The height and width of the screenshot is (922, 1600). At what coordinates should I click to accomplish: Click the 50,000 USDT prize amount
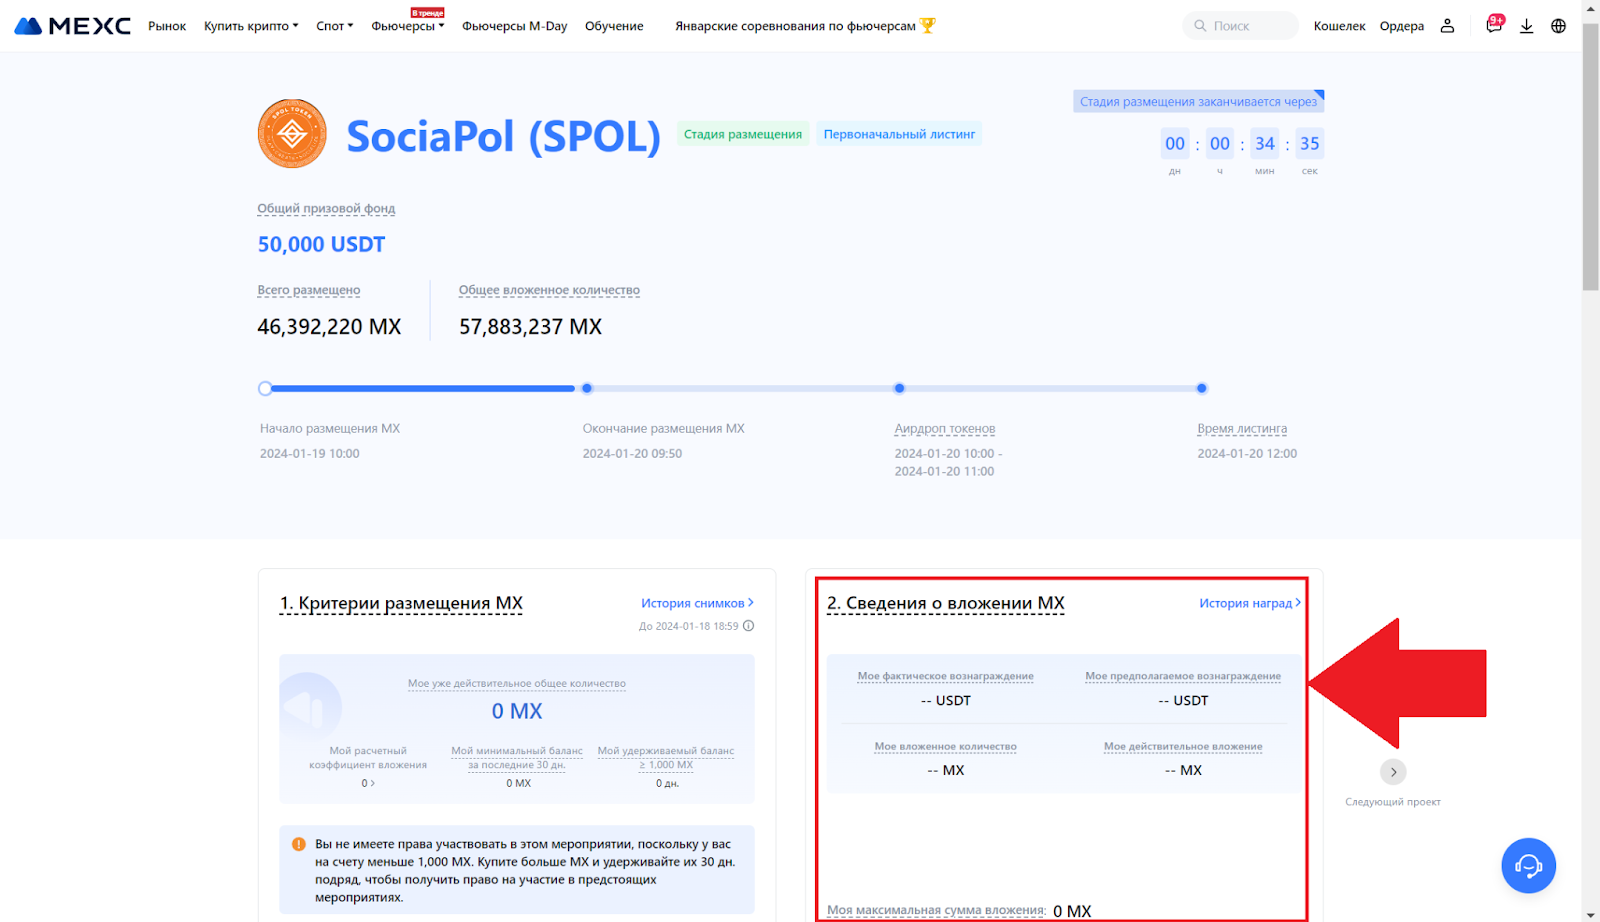(x=321, y=244)
